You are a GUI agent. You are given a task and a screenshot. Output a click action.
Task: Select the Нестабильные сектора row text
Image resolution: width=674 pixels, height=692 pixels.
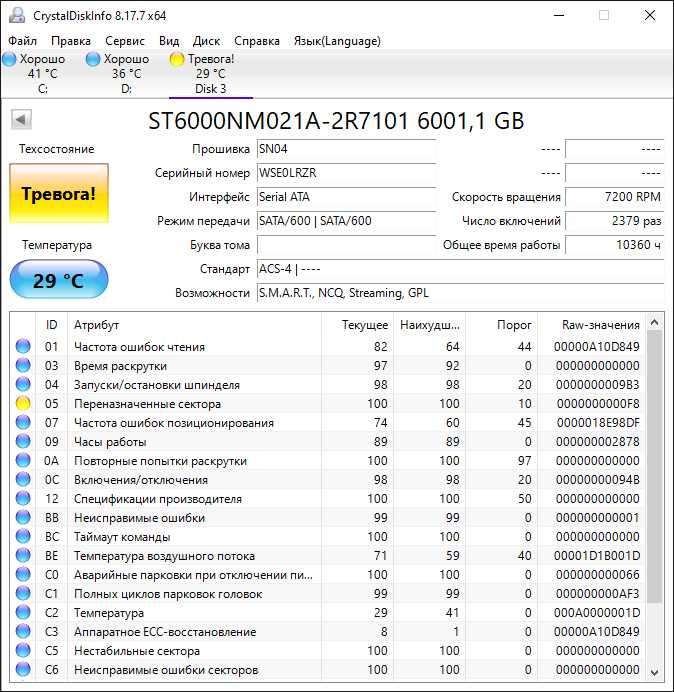click(137, 651)
